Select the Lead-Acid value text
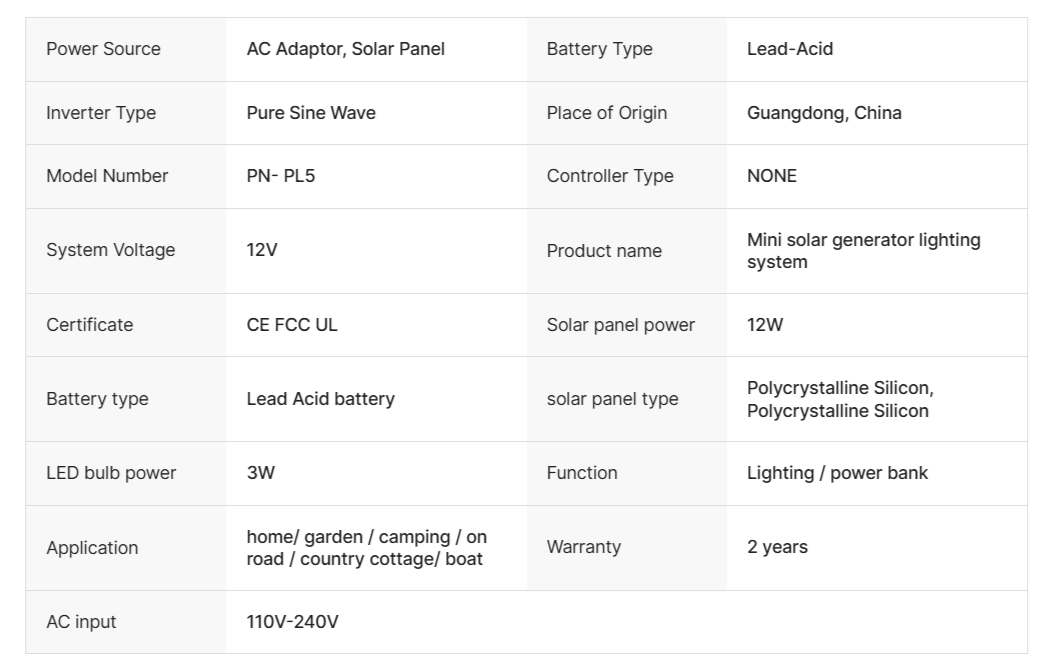This screenshot has height=671, width=1054. (x=789, y=49)
